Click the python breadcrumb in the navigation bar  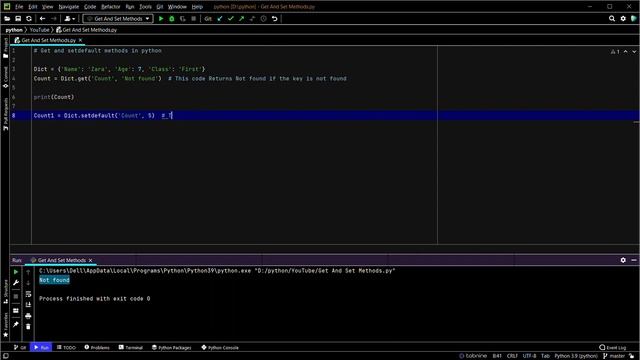[14, 30]
